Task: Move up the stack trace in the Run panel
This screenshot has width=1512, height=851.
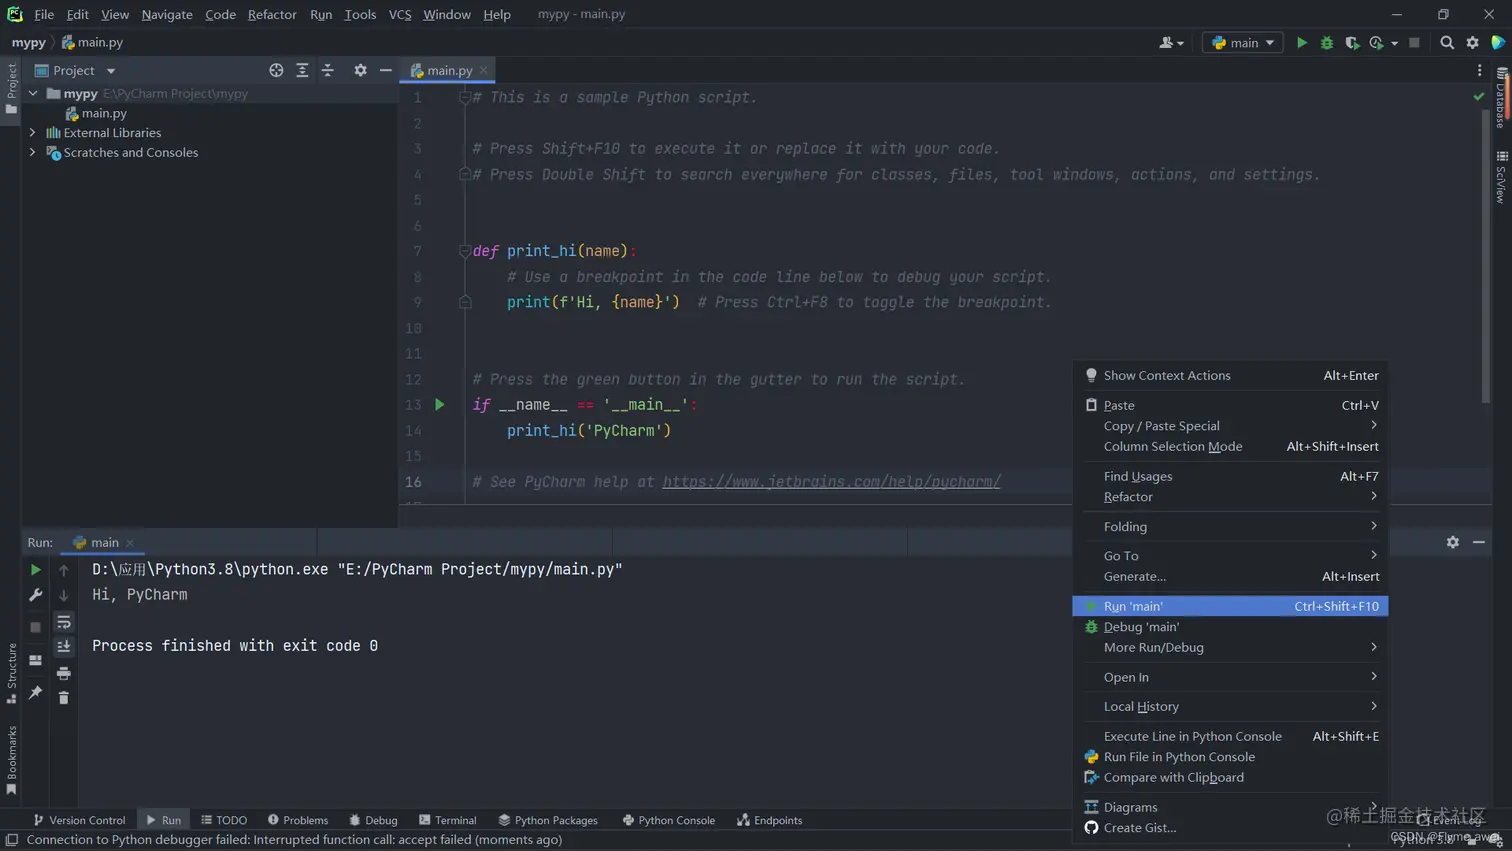Action: click(63, 570)
